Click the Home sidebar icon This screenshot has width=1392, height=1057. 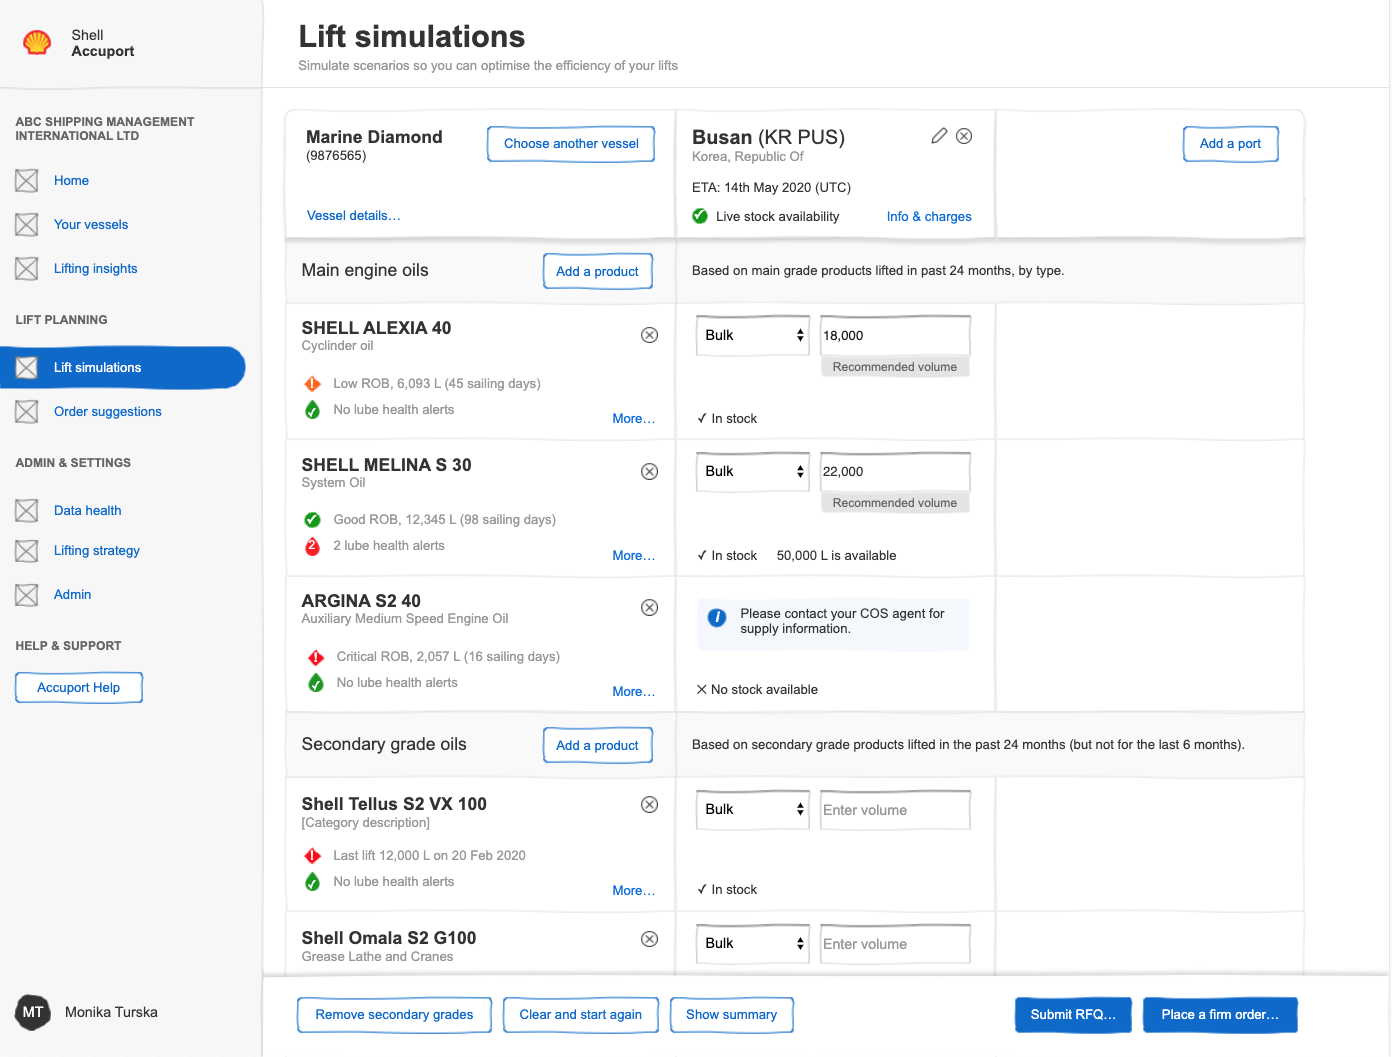click(27, 181)
